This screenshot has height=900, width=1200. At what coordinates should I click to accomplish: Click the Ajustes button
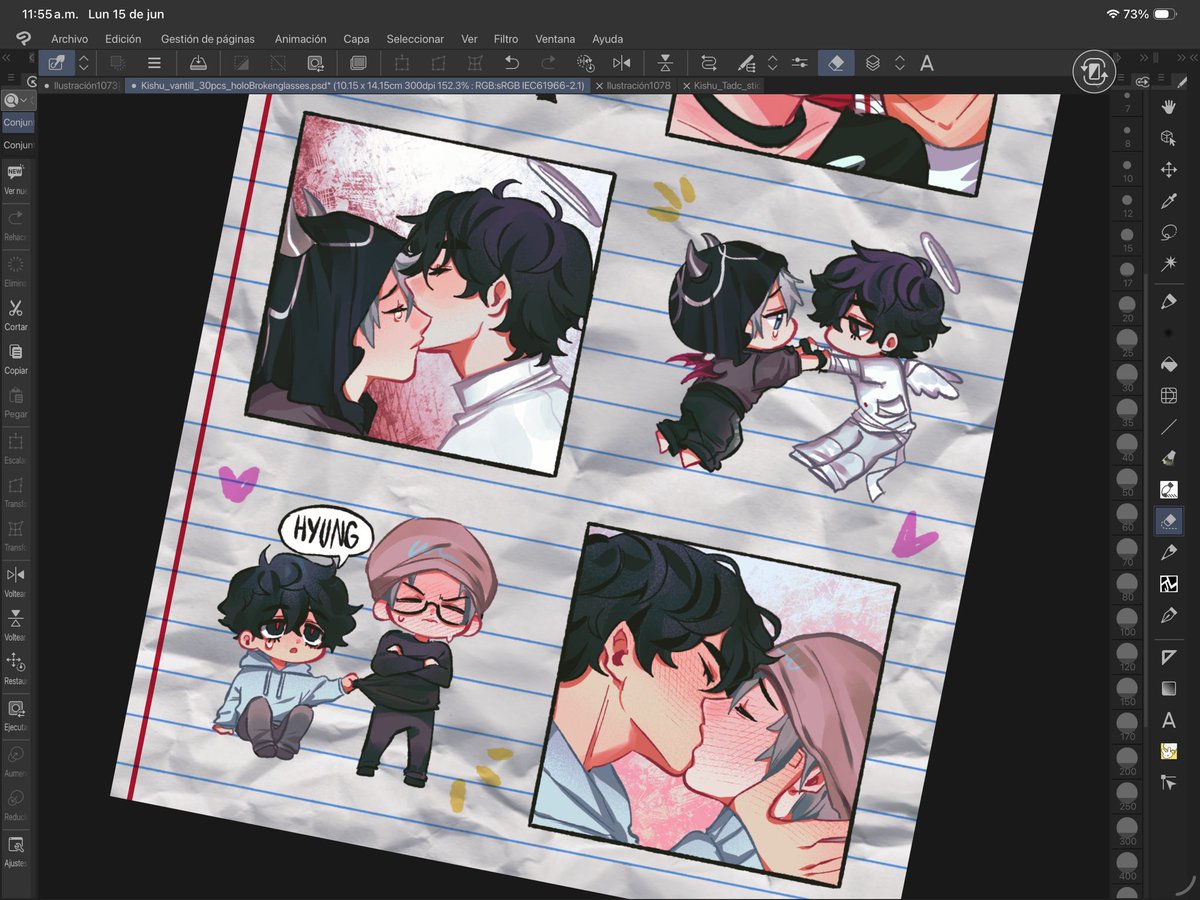(16, 852)
